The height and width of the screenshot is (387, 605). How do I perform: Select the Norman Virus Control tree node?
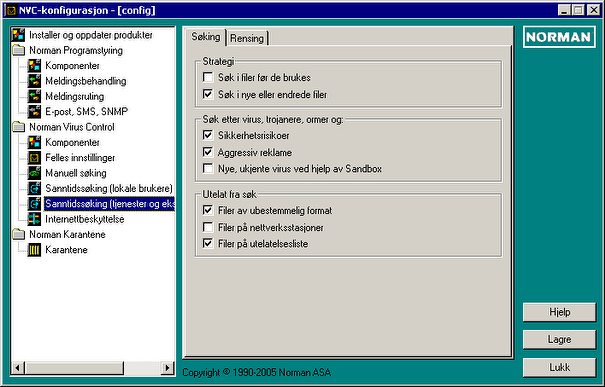(x=72, y=127)
